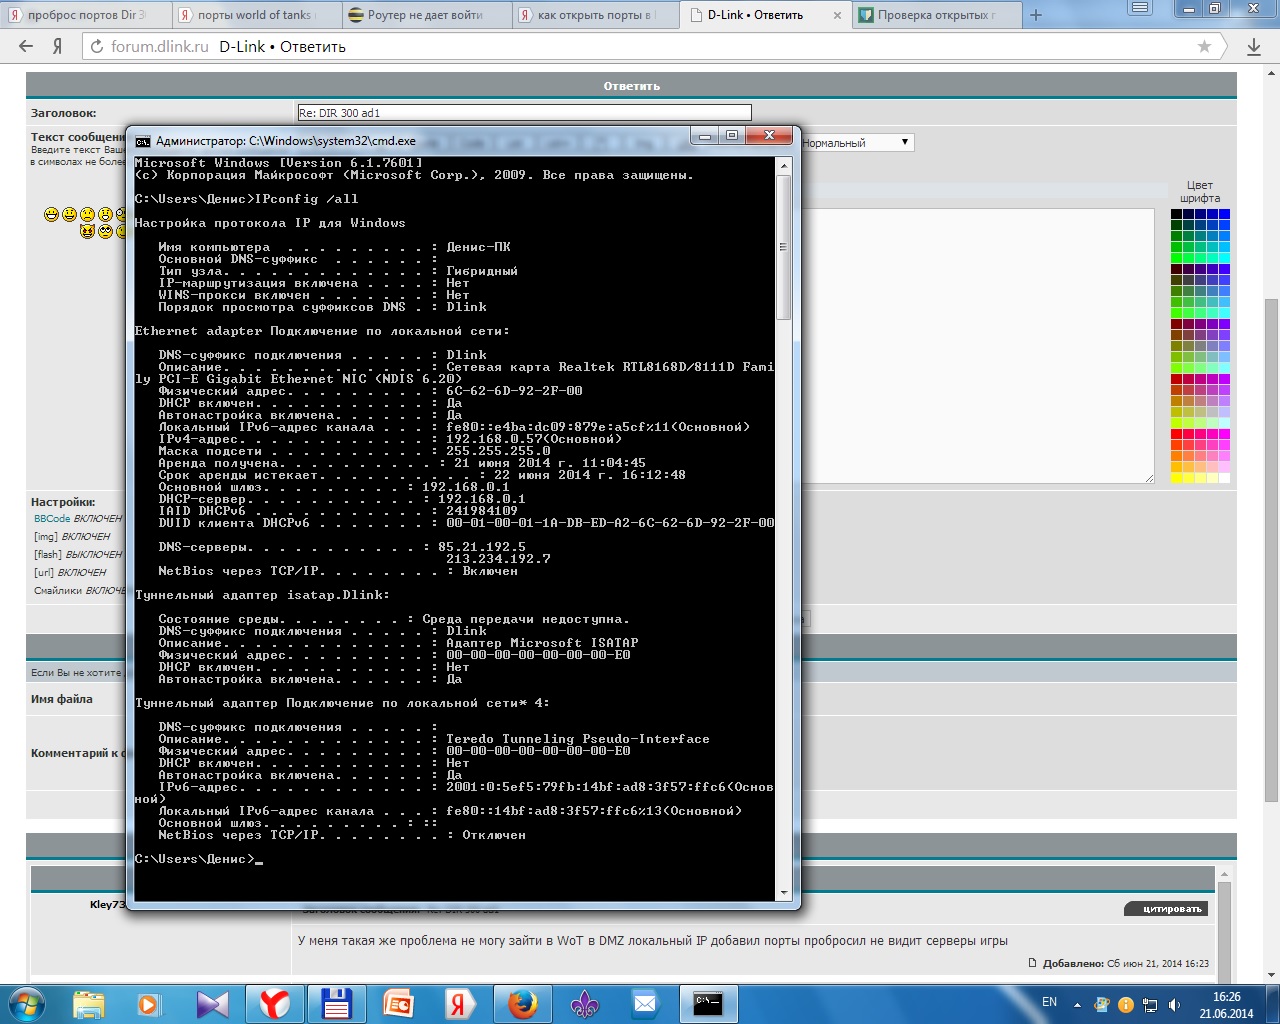Click the volume speaker tray icon
This screenshot has width=1280, height=1024.
[1175, 1004]
